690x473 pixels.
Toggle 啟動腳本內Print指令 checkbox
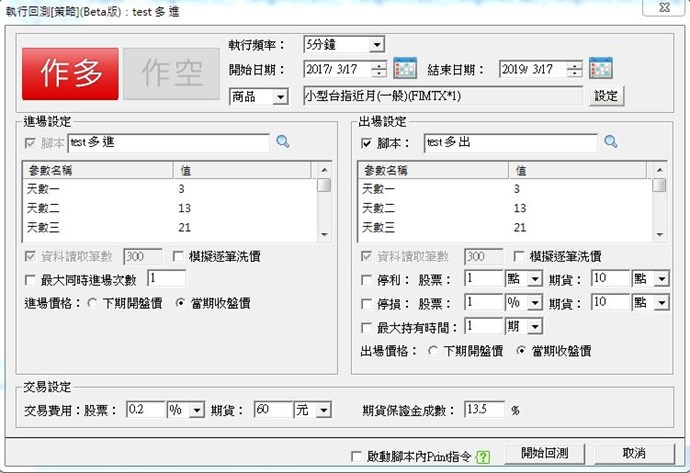(x=357, y=456)
